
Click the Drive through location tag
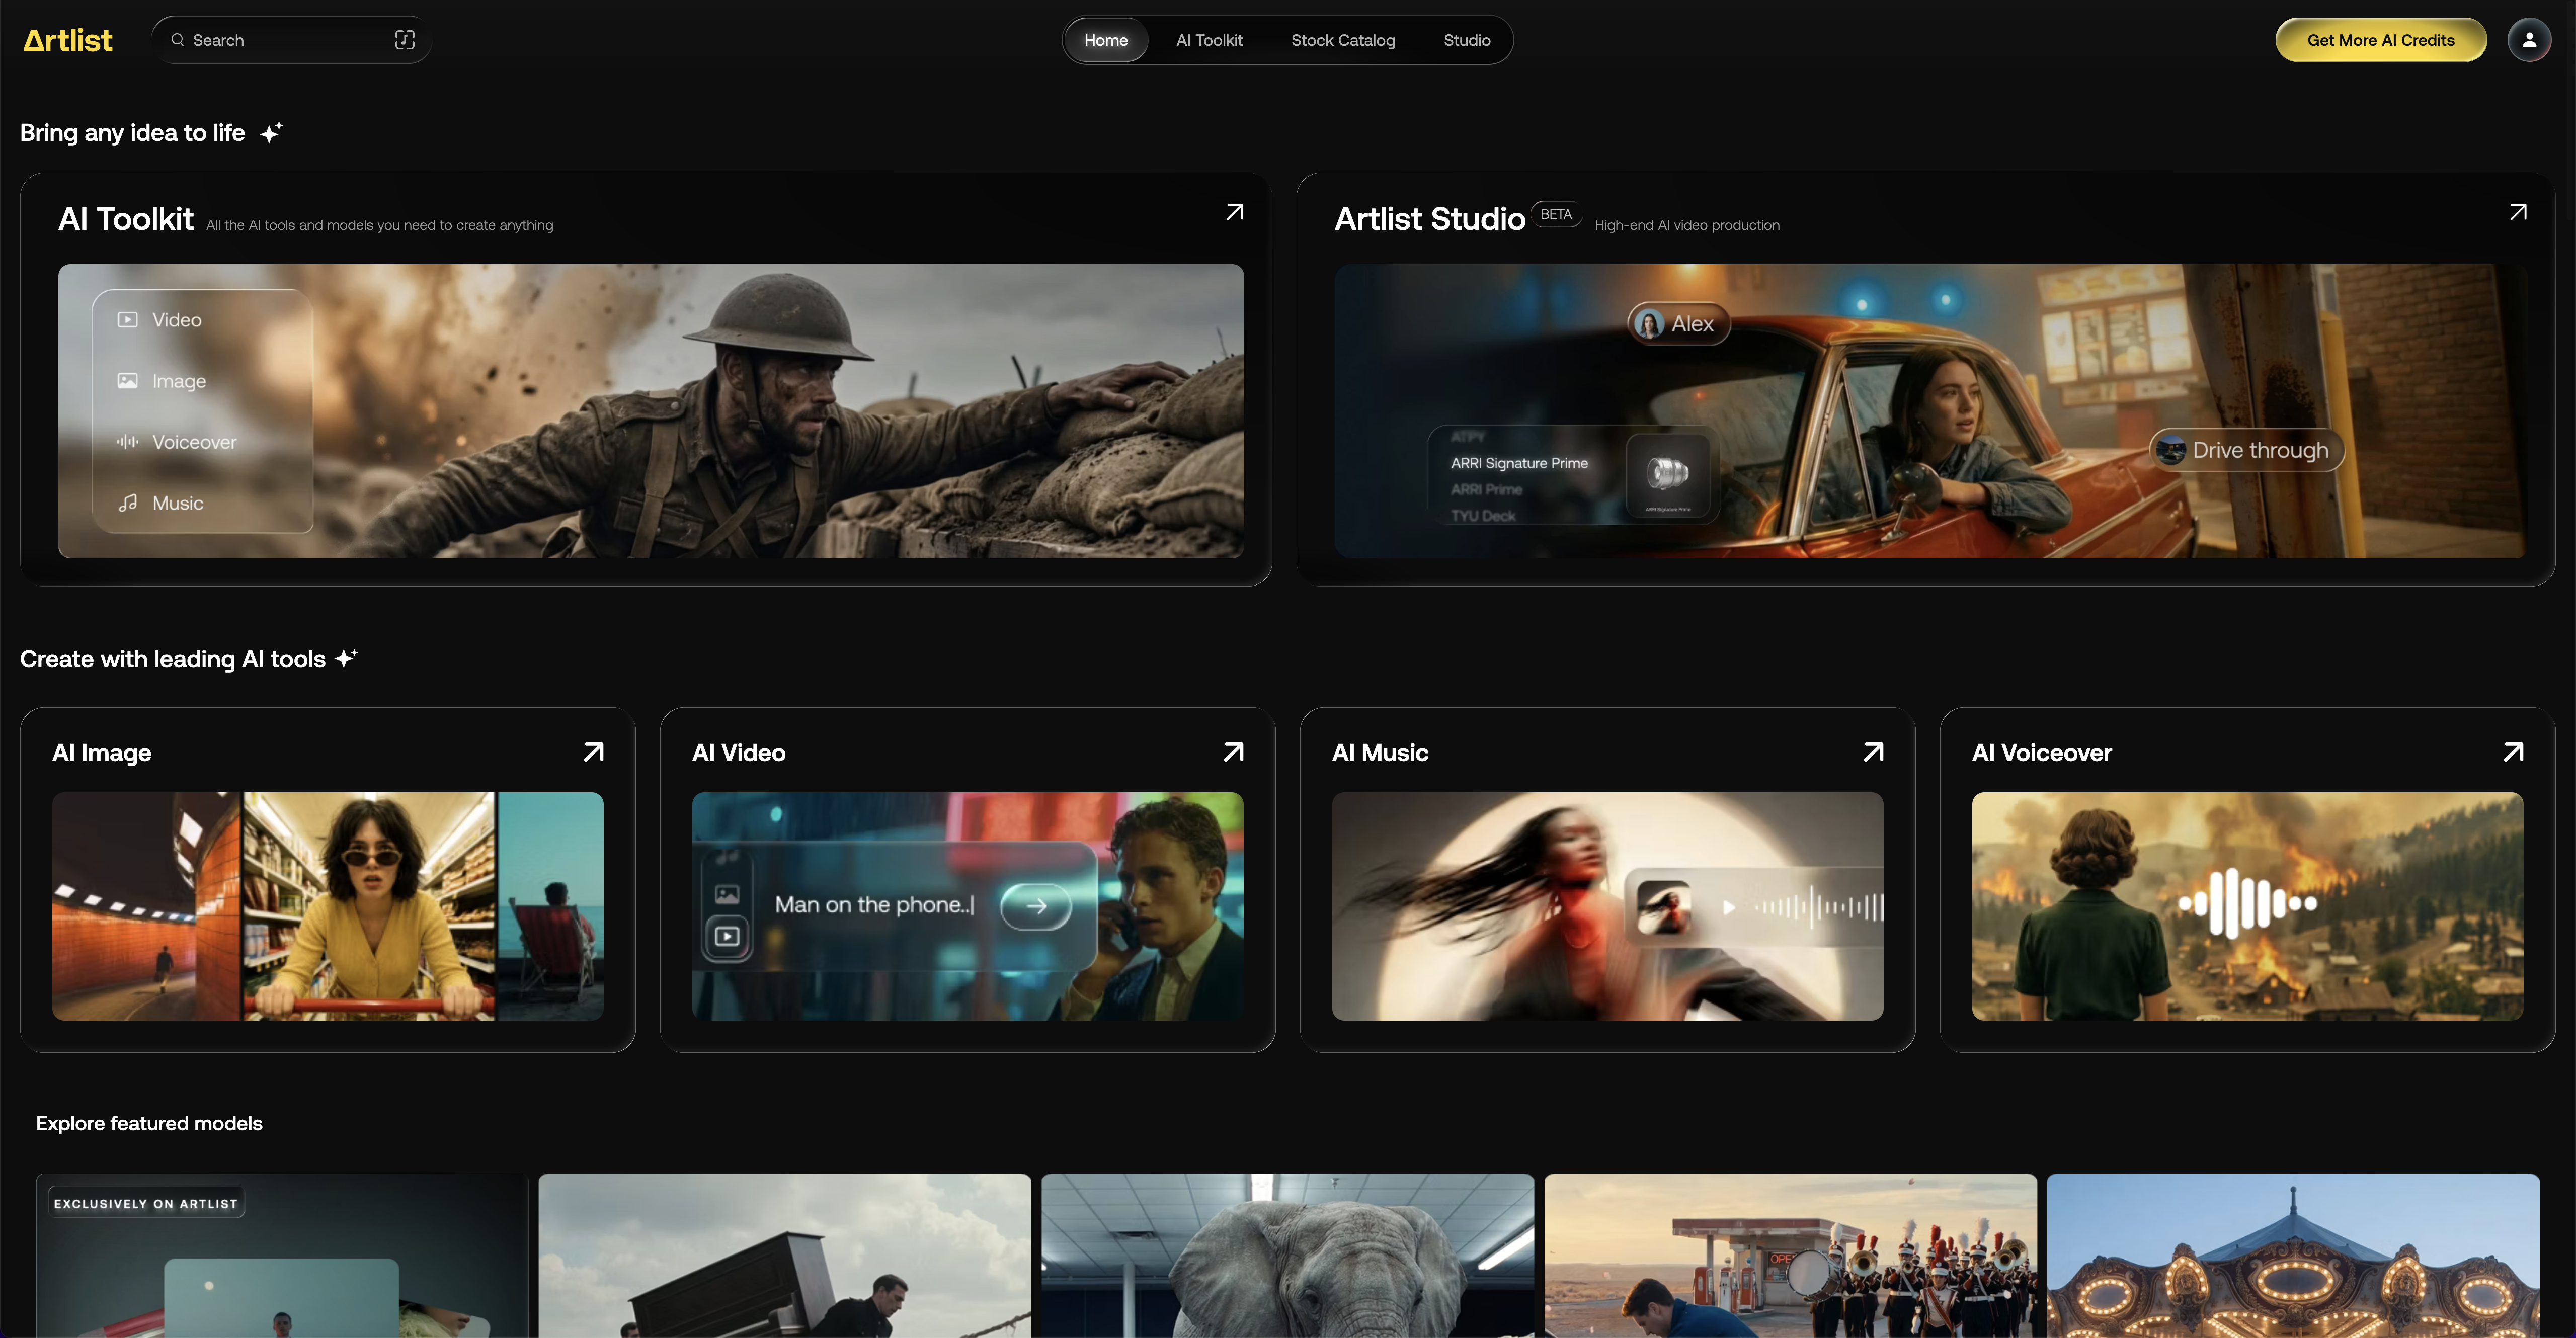click(2247, 450)
